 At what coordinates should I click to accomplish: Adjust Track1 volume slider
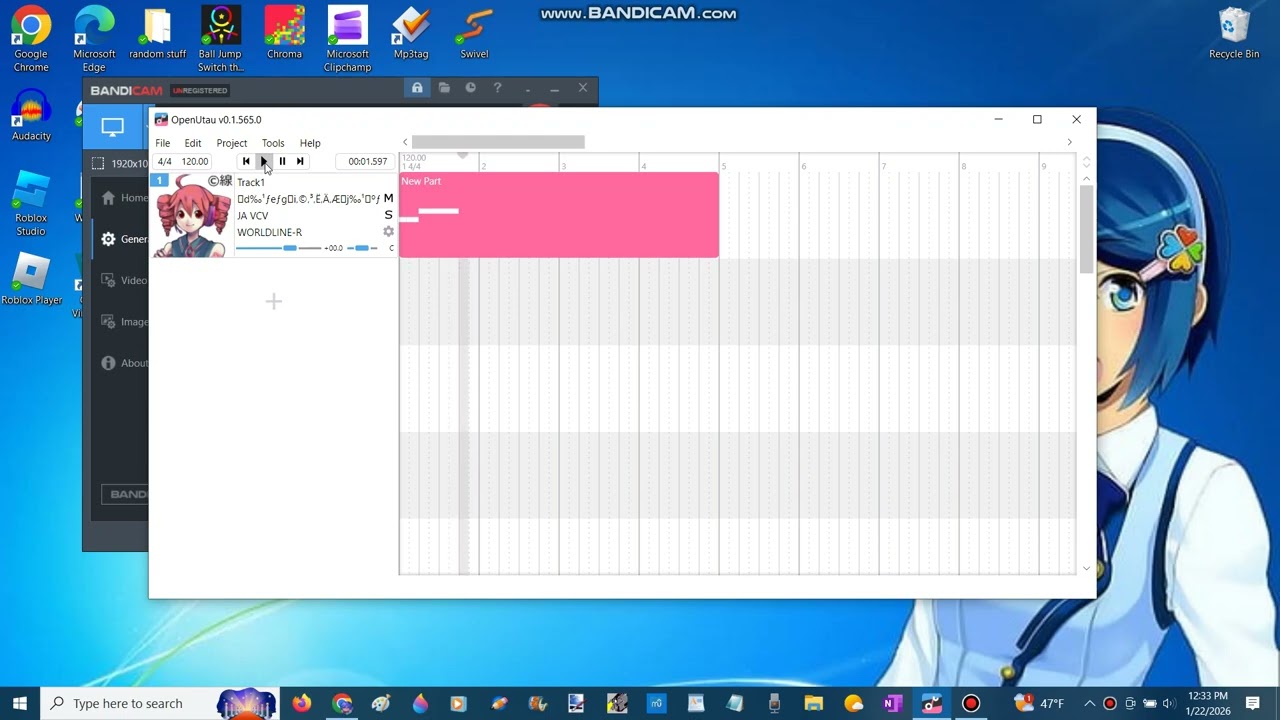point(279,248)
